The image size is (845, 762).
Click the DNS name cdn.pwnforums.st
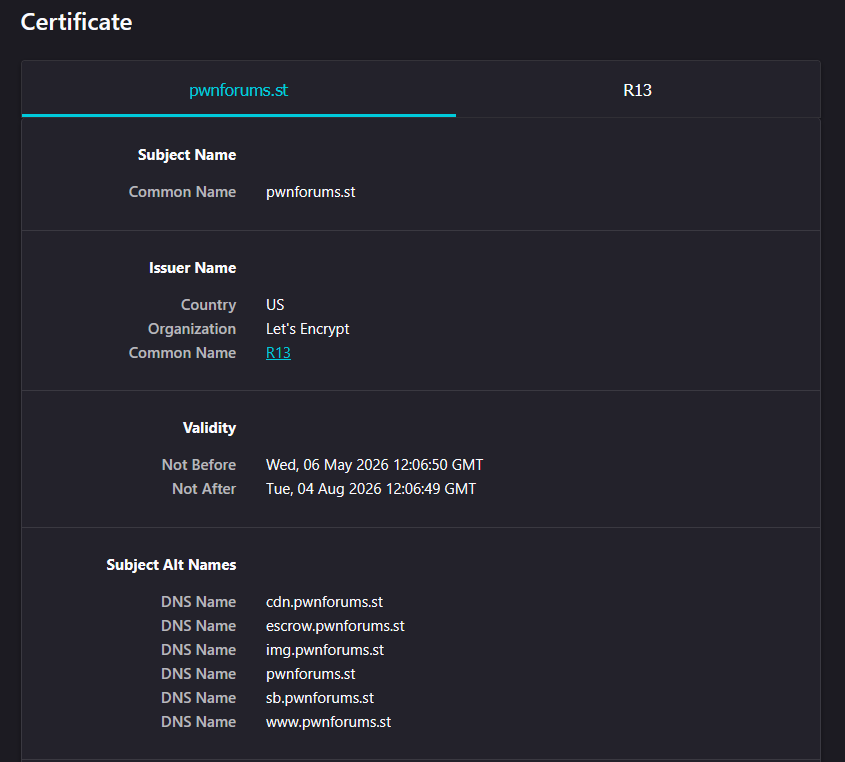(x=324, y=602)
